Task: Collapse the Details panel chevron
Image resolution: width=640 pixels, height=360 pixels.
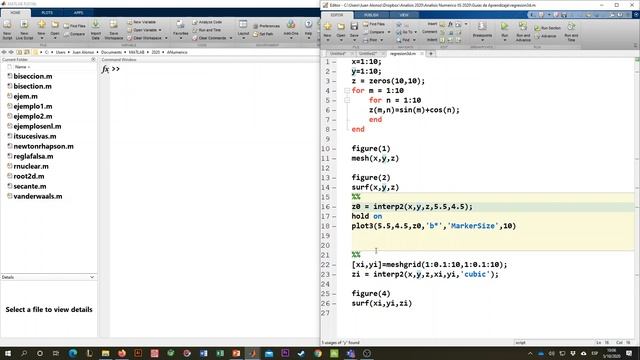Action: pos(92,277)
